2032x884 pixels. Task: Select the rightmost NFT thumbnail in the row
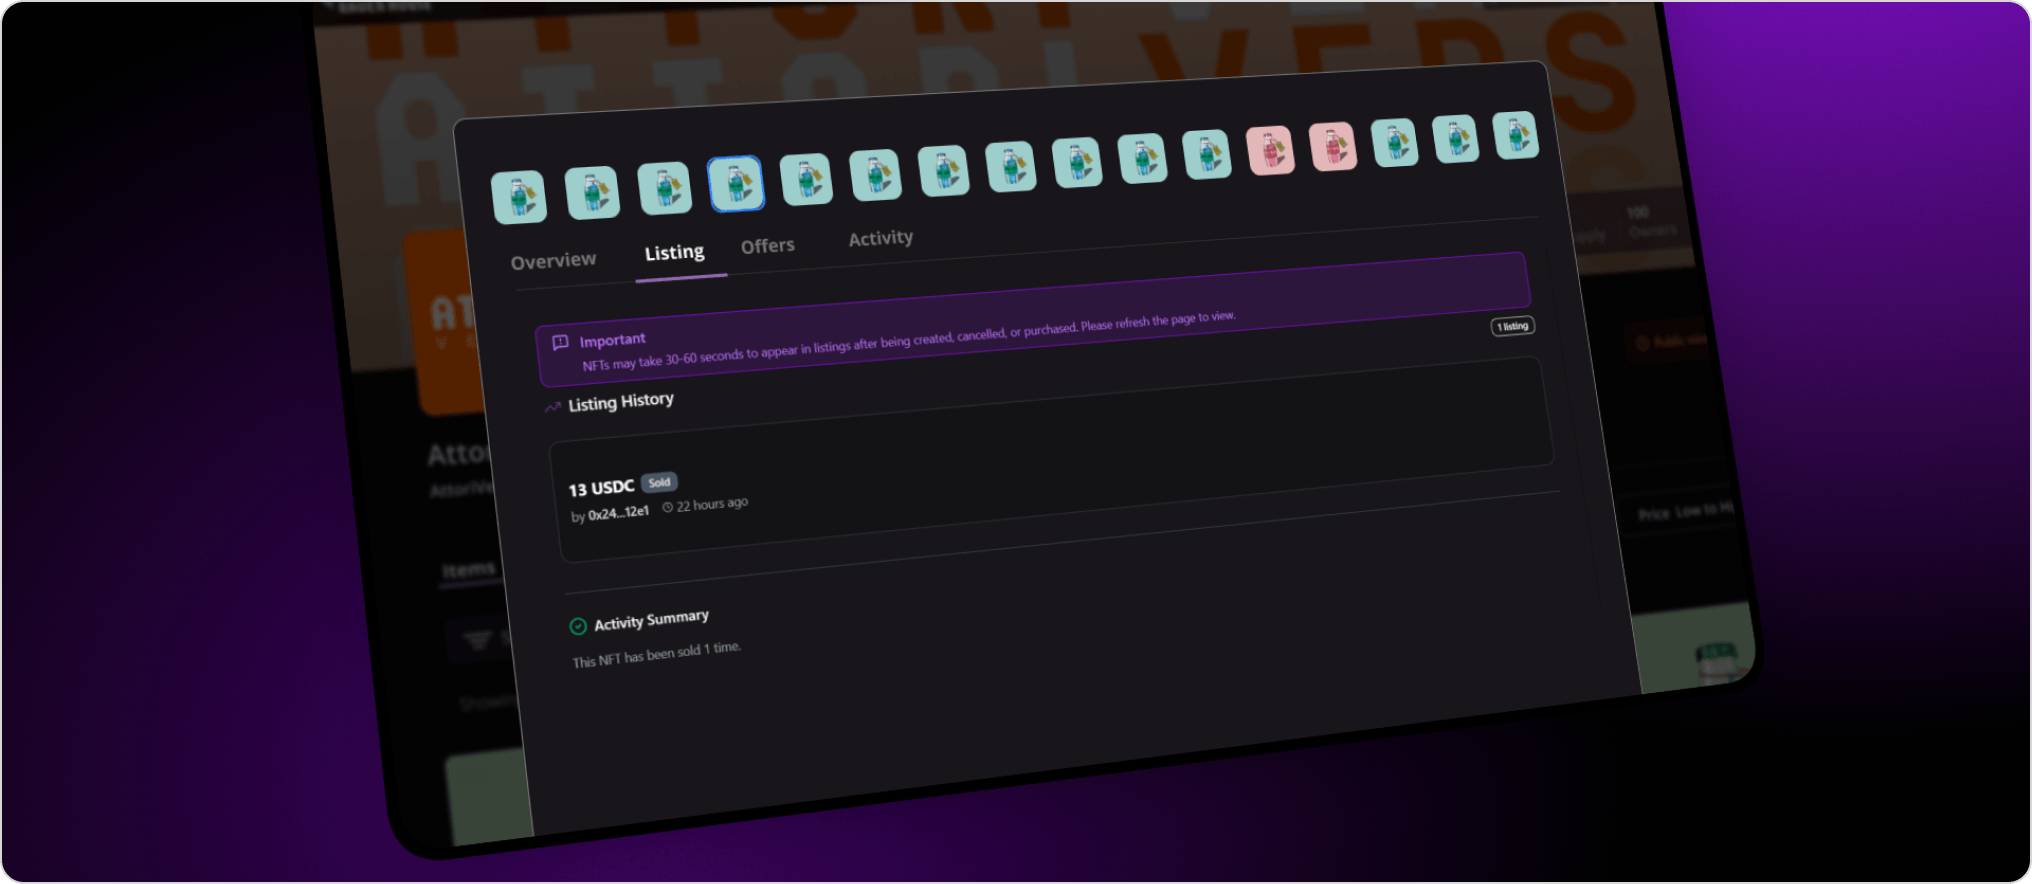coord(1516,135)
